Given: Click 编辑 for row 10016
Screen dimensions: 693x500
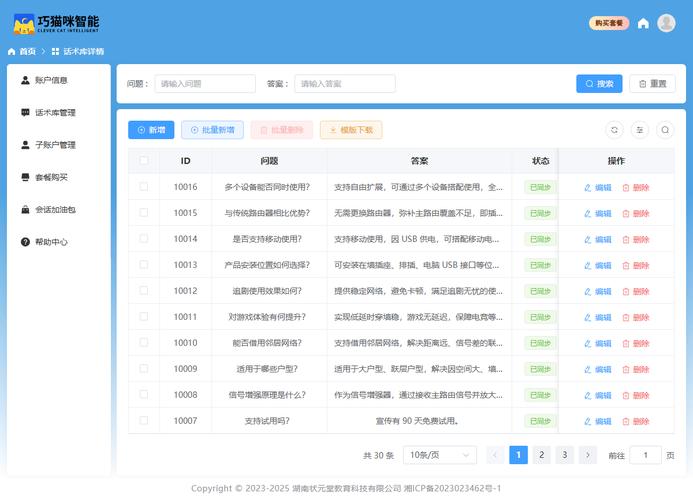Looking at the screenshot, I should coord(598,187).
